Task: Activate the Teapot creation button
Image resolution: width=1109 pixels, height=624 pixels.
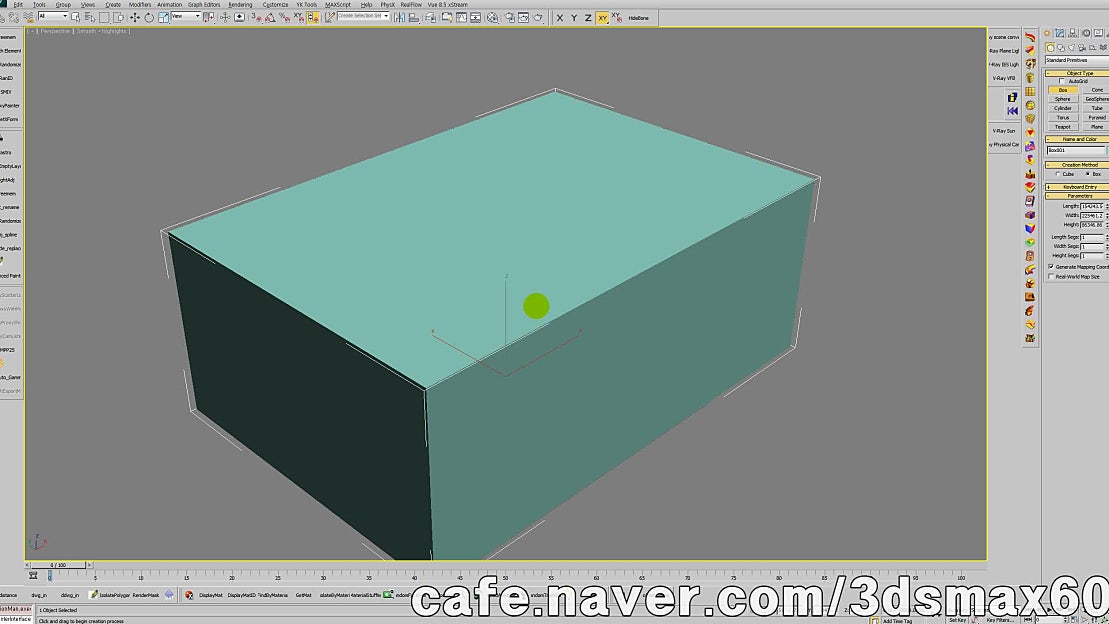Action: (1064, 125)
